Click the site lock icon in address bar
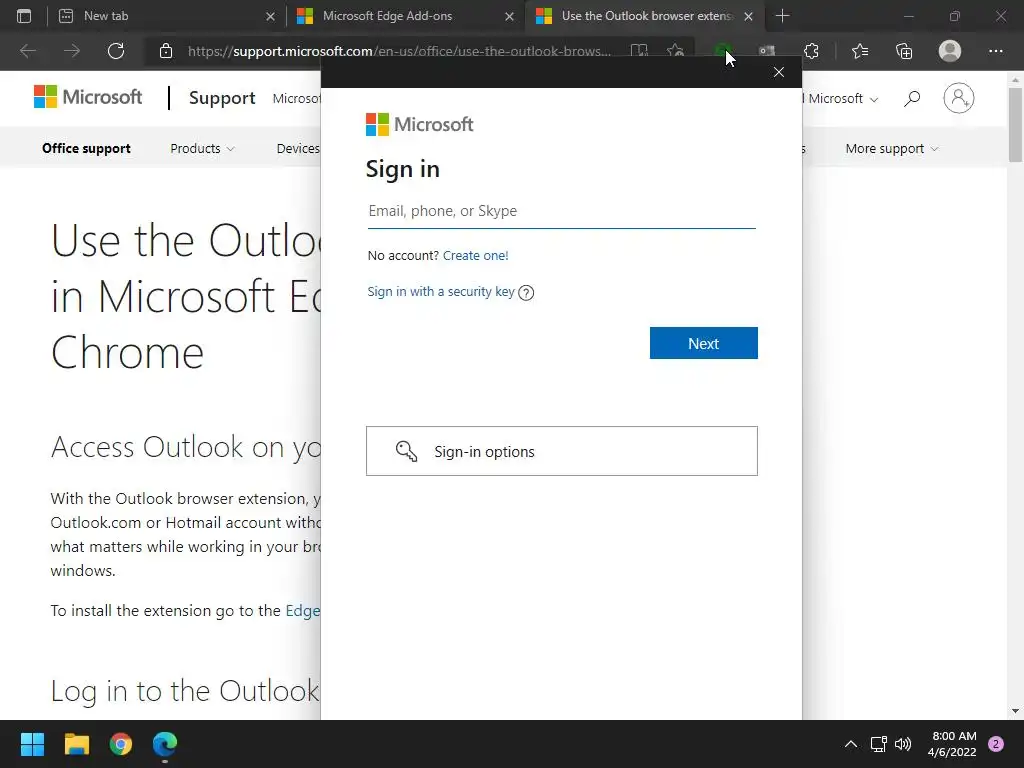This screenshot has height=768, width=1024. [x=166, y=51]
